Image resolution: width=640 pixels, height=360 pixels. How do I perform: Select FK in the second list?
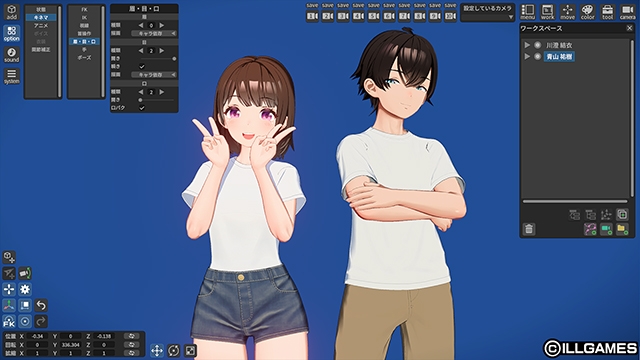click(x=84, y=9)
